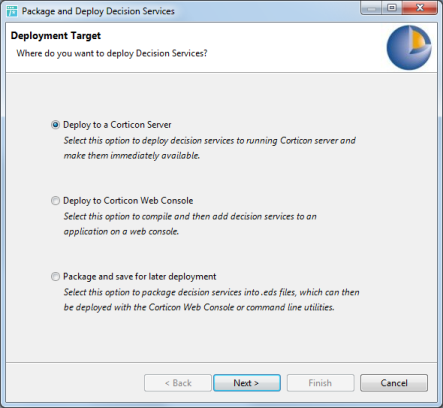Click the dialog title text in title bar

[98, 11]
